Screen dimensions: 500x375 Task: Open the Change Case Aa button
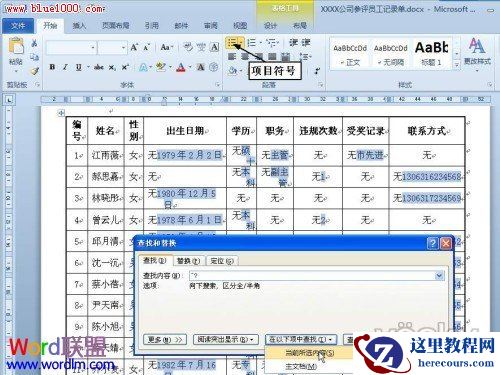166,47
